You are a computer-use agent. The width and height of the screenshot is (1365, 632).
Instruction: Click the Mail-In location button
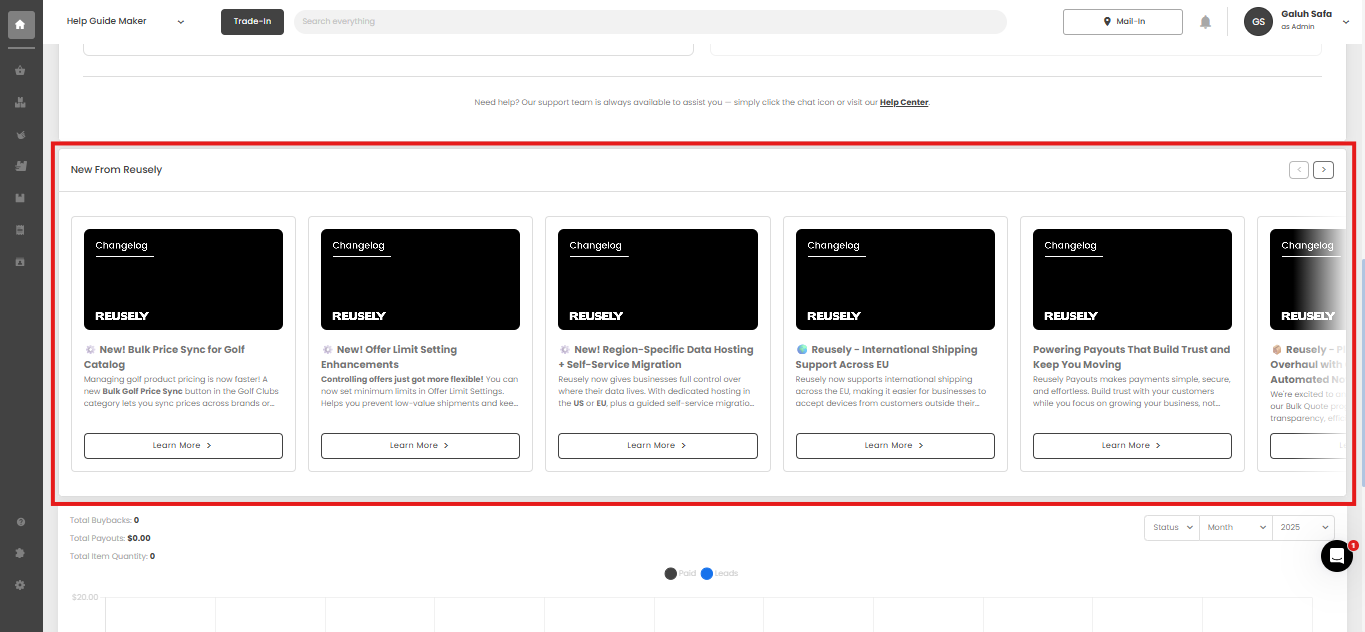[x=1123, y=21]
